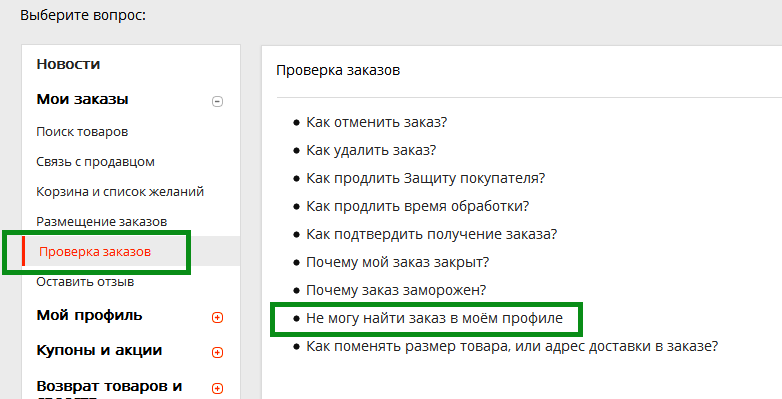Open question Почему мой заказ закрыт?

click(397, 262)
